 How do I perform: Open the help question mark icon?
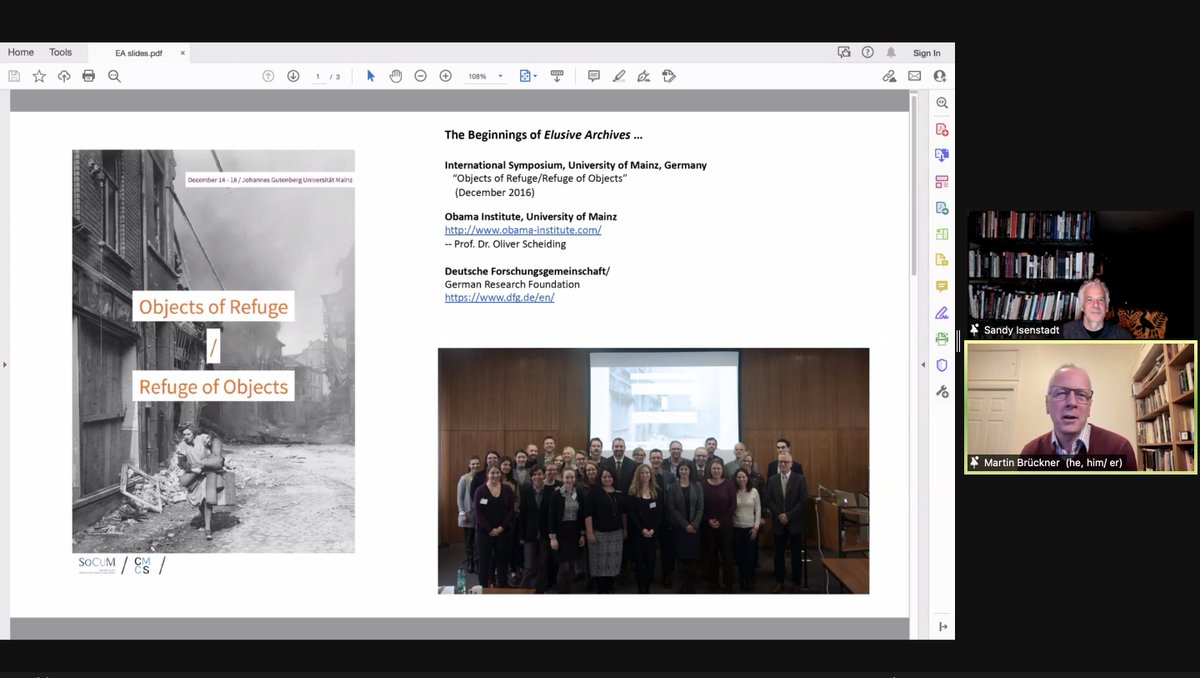867,52
